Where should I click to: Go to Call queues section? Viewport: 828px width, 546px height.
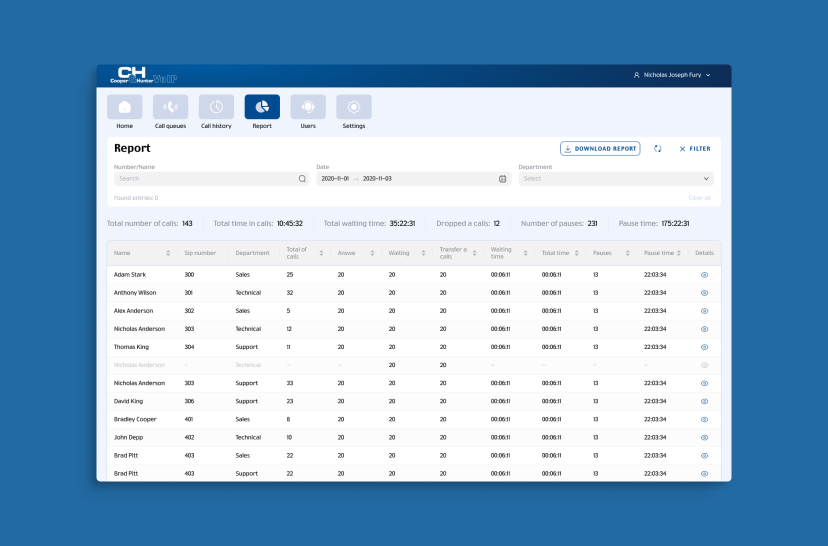point(171,107)
